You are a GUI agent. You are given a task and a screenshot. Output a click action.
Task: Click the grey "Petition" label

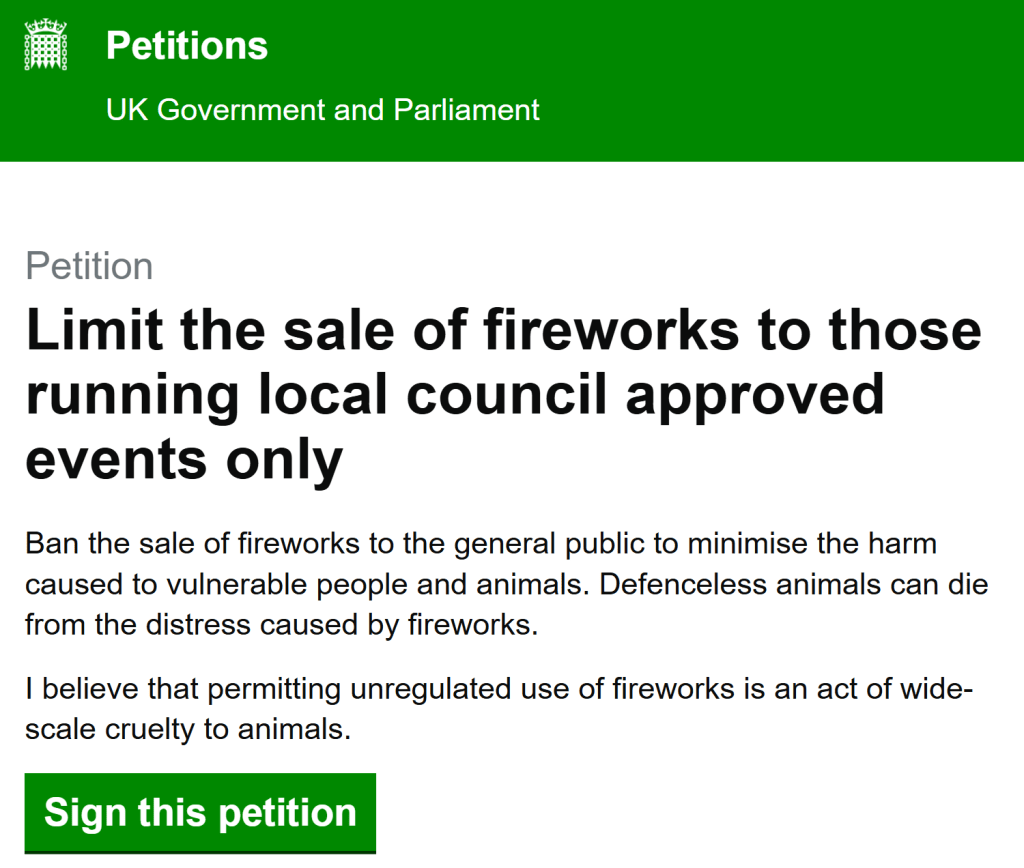(x=89, y=267)
